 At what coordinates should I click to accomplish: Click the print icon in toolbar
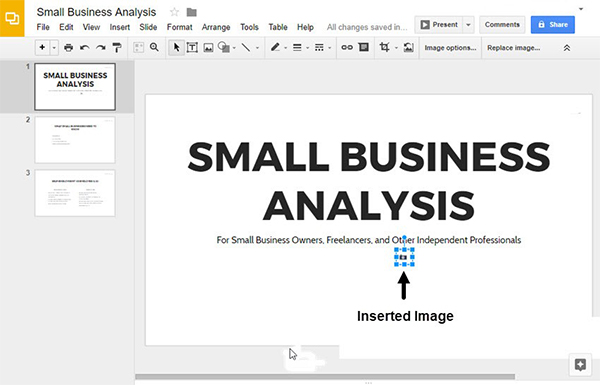(x=68, y=47)
